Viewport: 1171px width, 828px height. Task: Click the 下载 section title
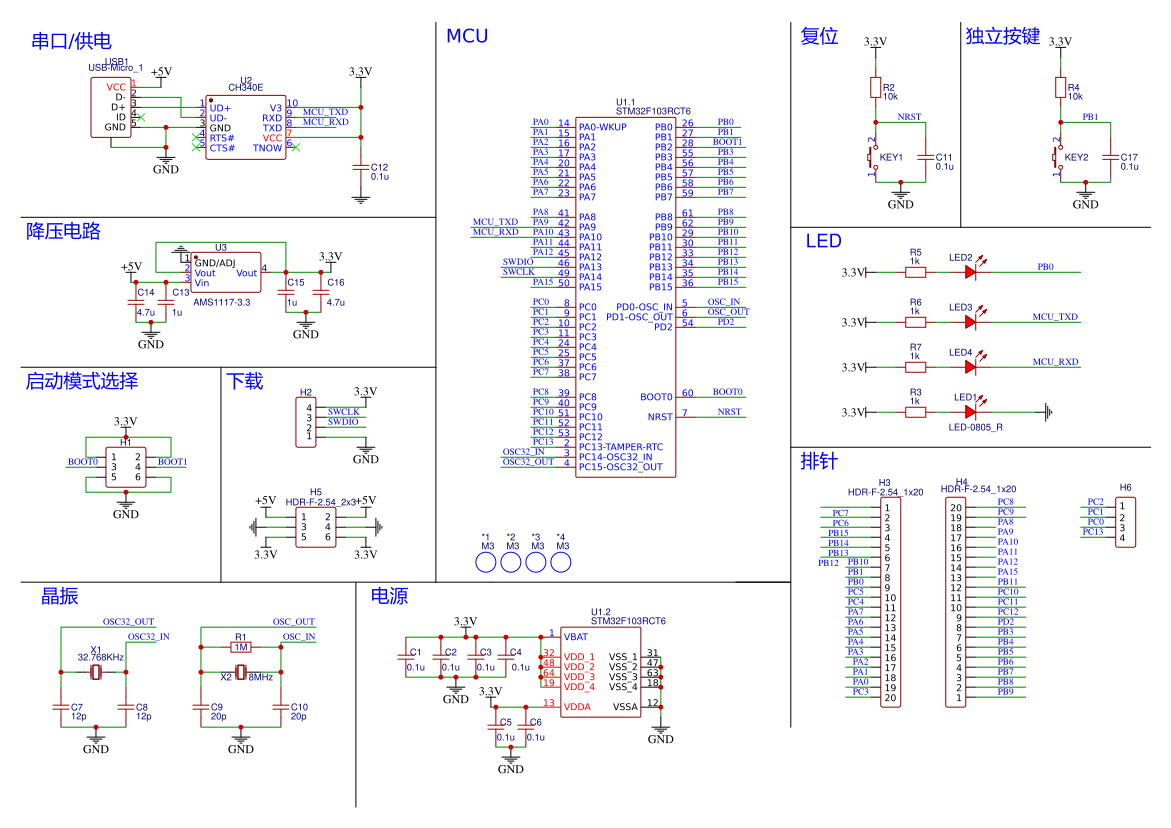pos(245,382)
